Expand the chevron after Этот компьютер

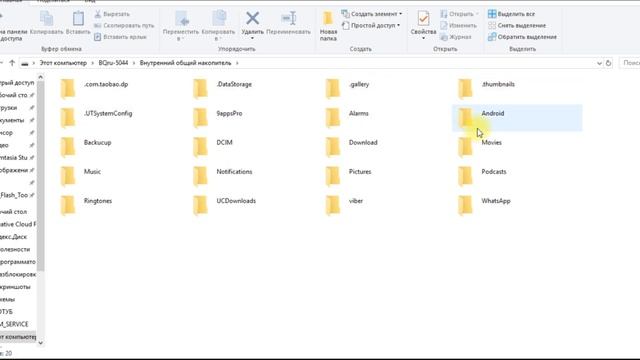tap(93, 63)
